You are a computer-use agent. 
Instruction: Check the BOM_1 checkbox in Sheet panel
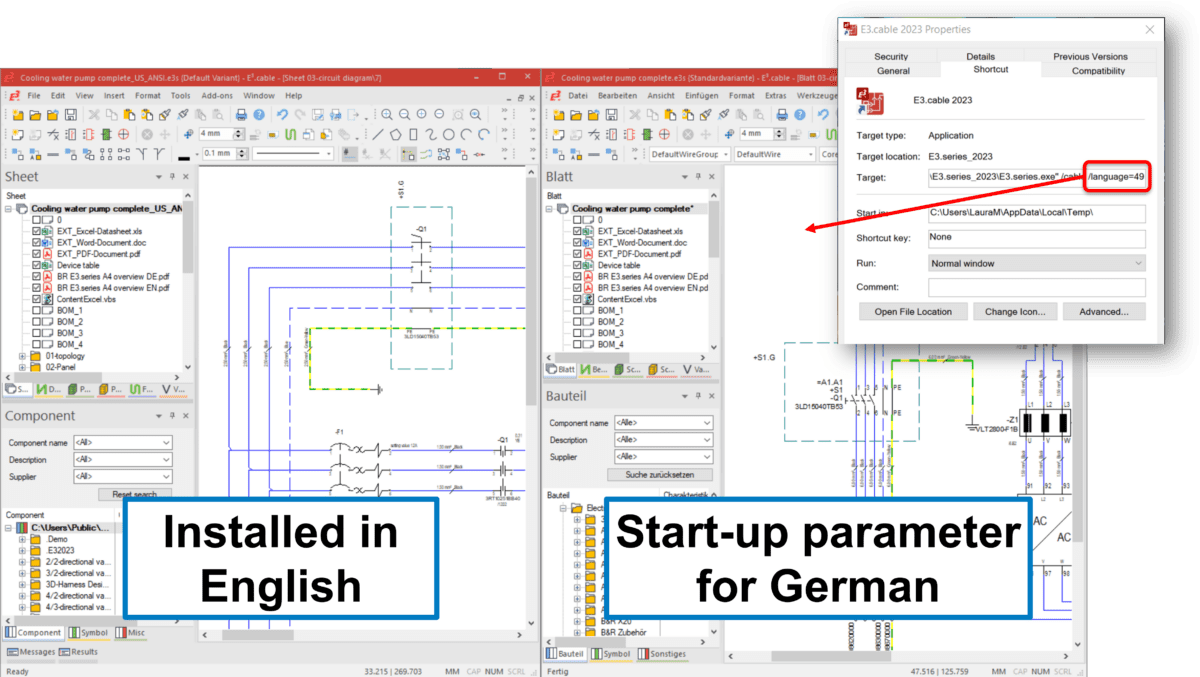tap(37, 311)
